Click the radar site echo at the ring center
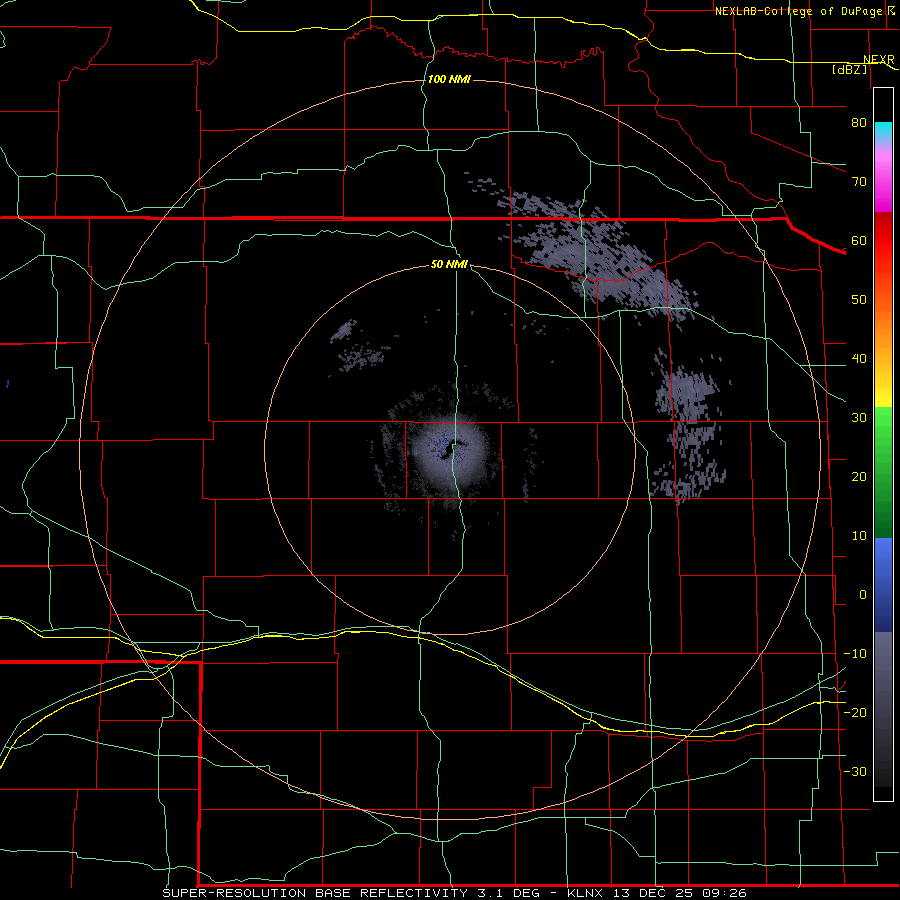 pyautogui.click(x=452, y=451)
